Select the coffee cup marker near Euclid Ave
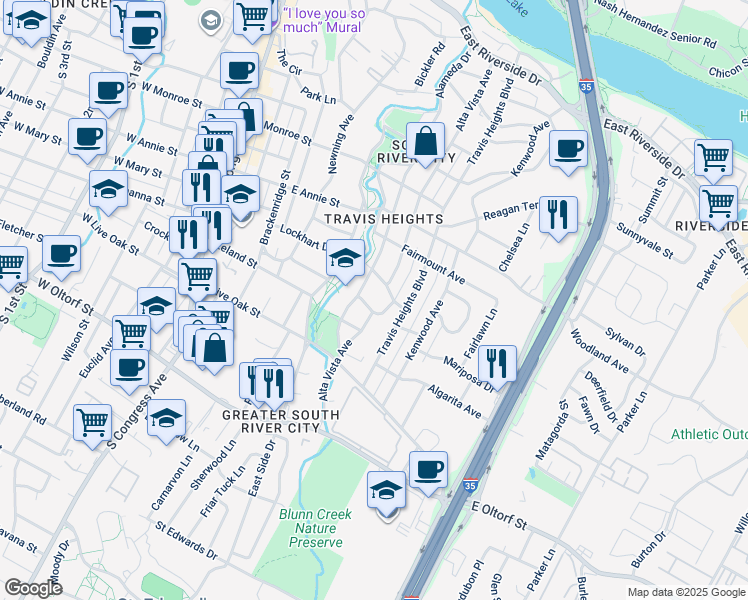Screen dimensions: 748x600 pos(129,367)
